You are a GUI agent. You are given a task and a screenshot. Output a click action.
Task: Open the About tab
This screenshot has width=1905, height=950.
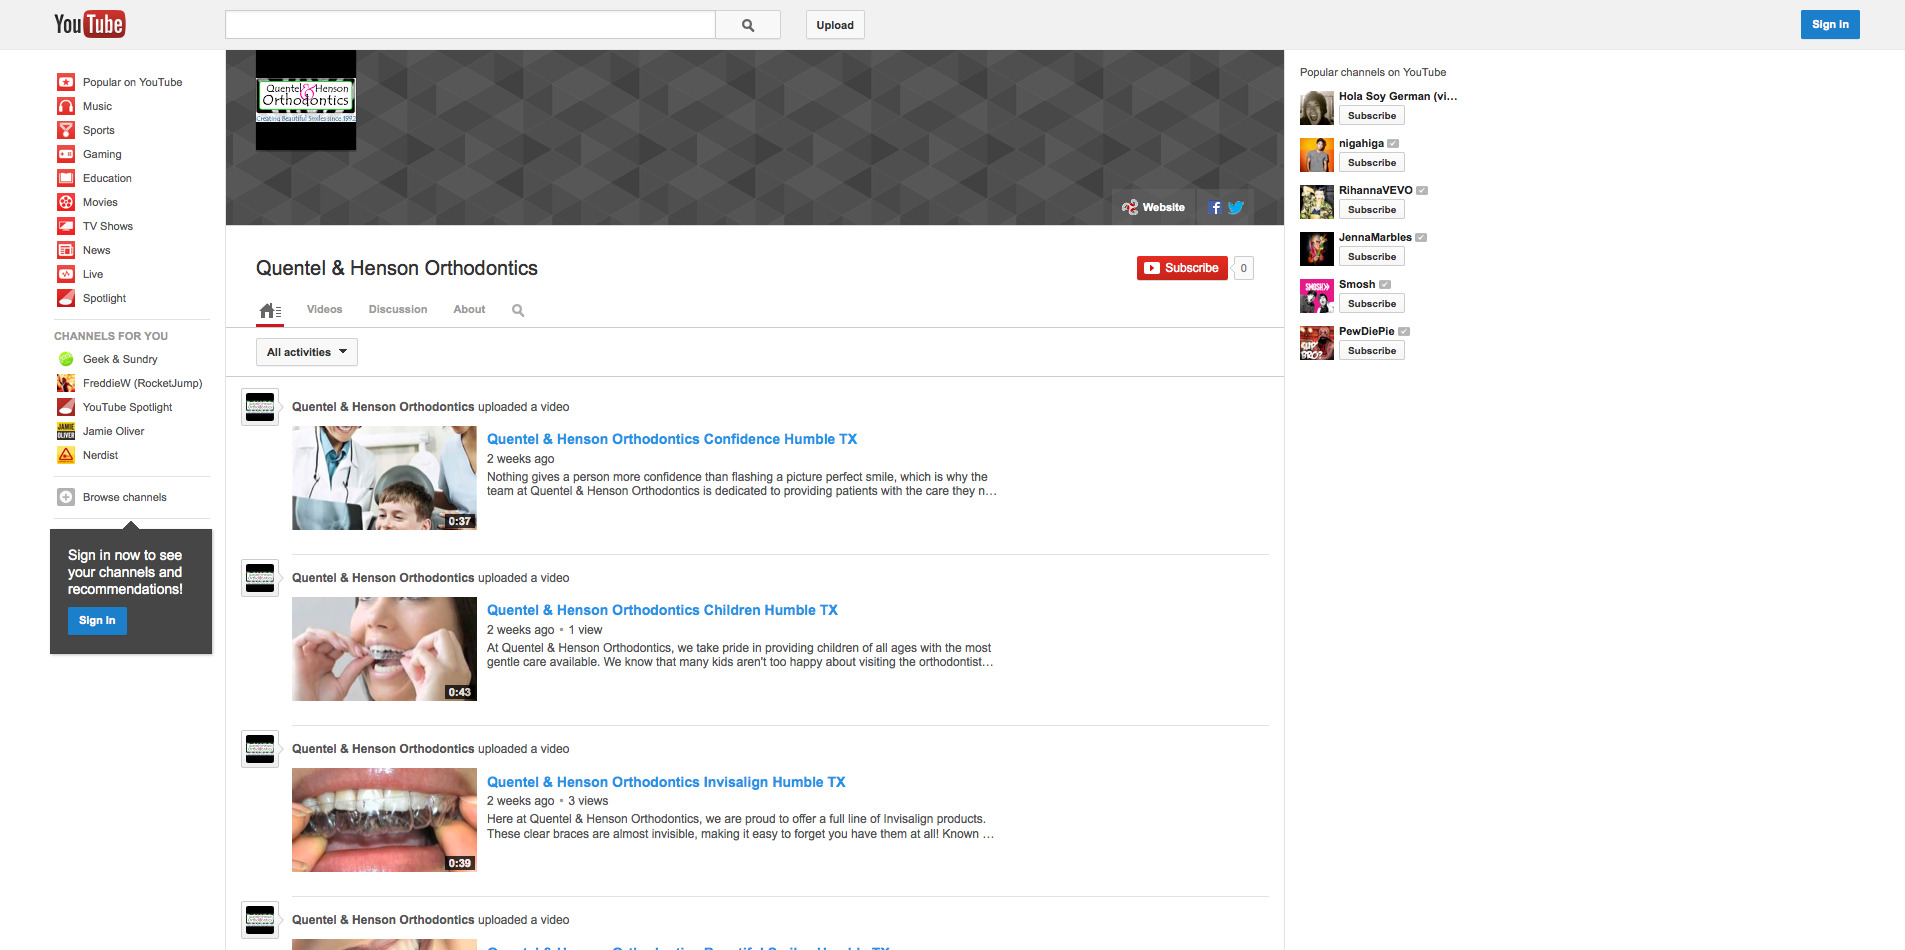click(469, 310)
